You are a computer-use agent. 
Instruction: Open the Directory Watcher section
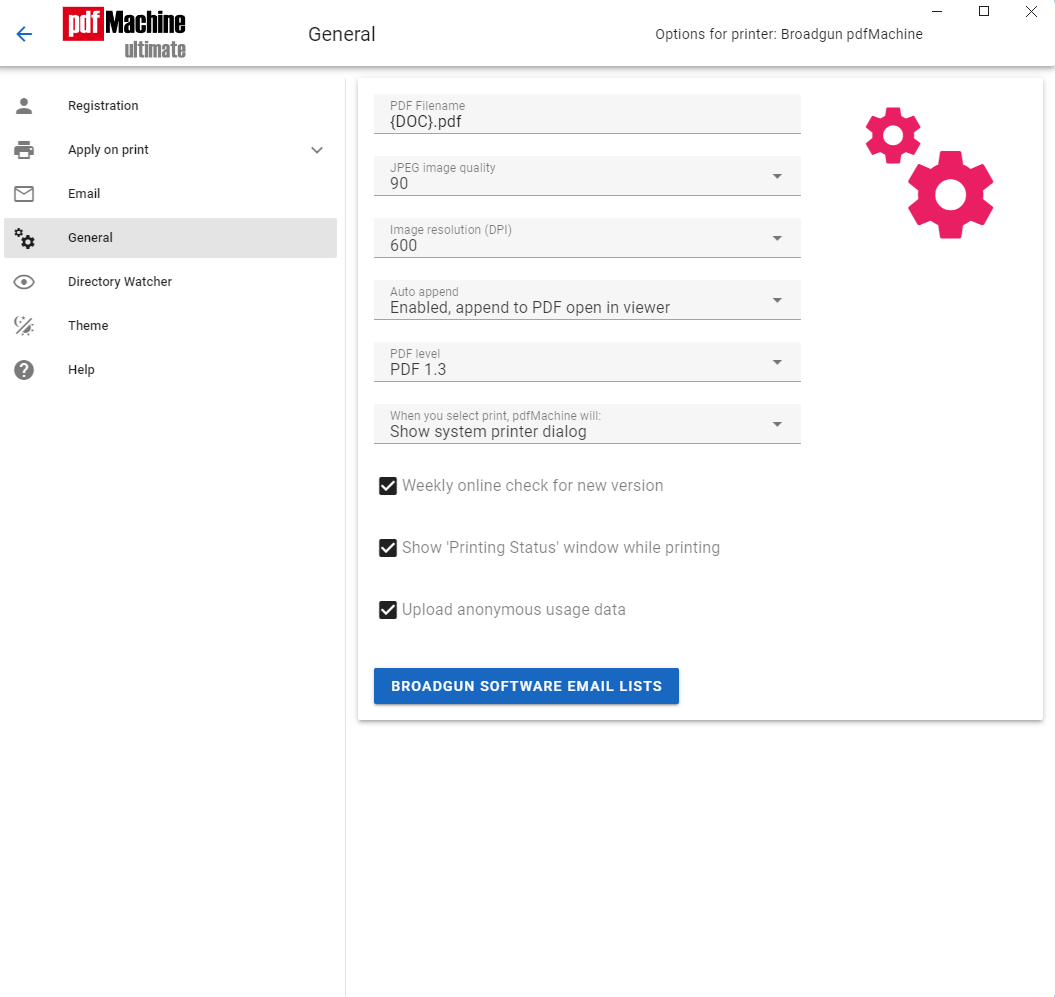click(170, 282)
